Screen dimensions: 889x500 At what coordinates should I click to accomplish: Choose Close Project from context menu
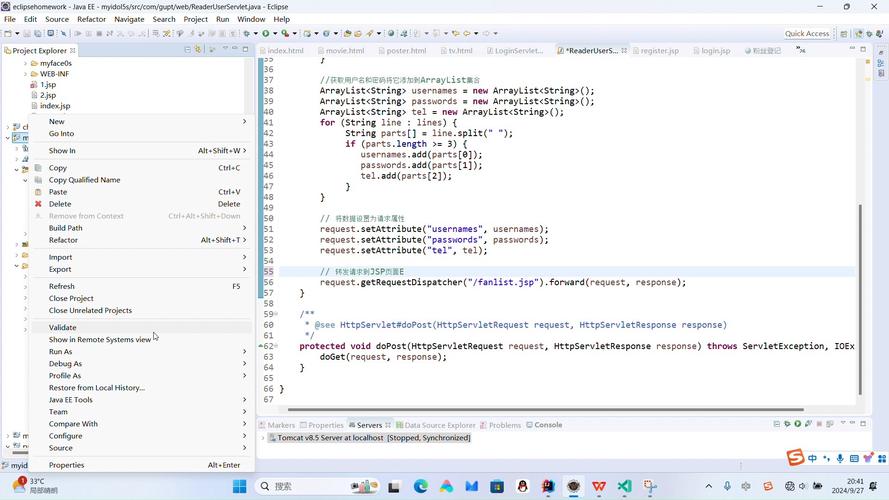click(142, 298)
